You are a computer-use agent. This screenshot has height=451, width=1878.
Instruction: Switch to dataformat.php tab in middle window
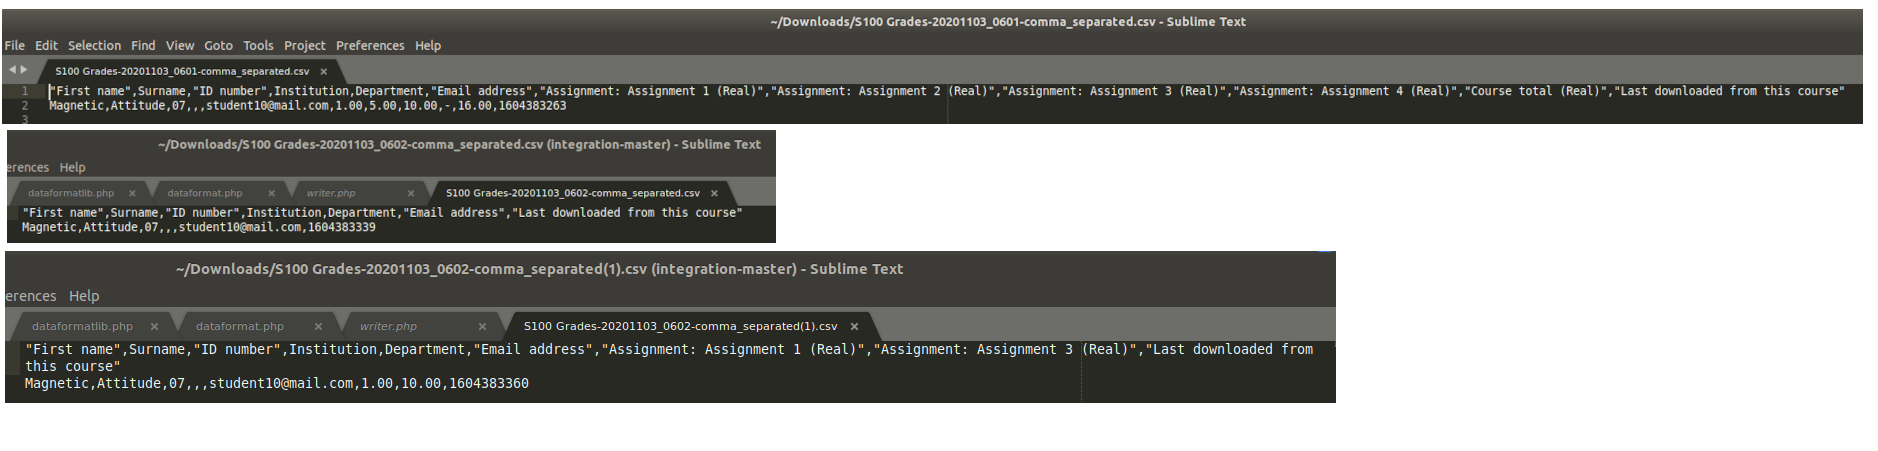click(x=205, y=193)
